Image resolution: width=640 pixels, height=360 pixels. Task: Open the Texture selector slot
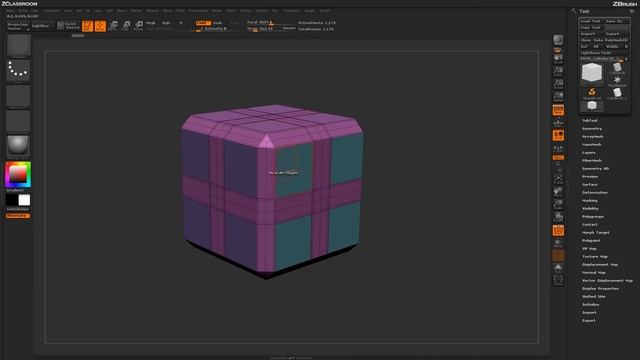pos(18,121)
